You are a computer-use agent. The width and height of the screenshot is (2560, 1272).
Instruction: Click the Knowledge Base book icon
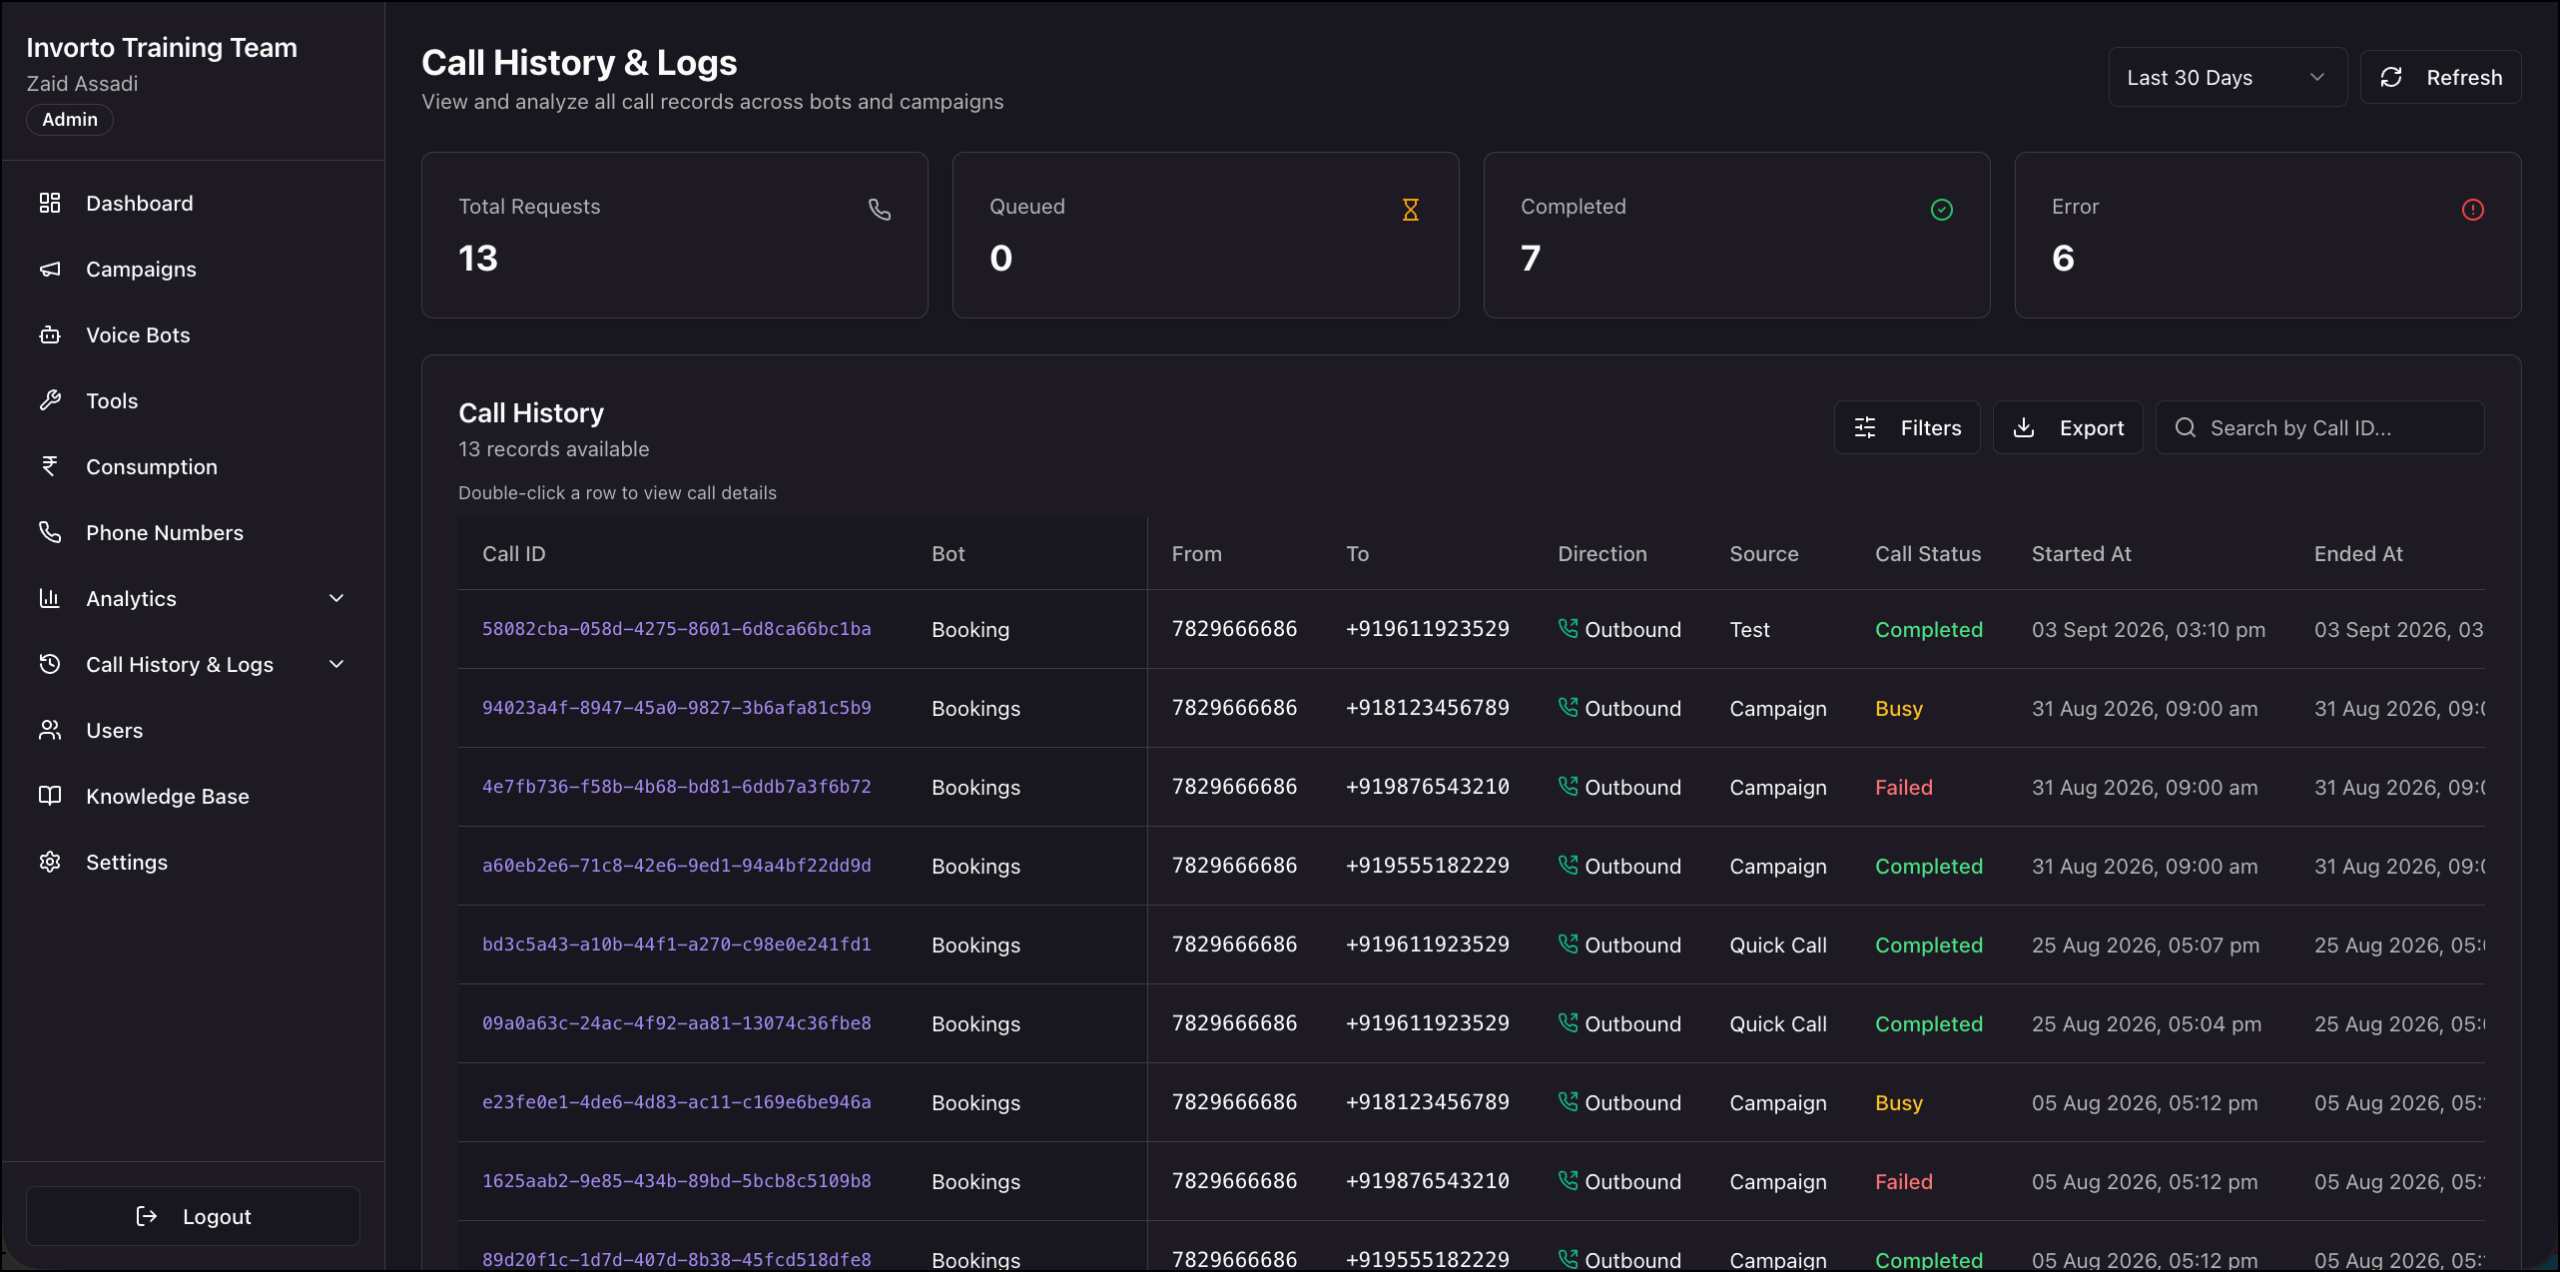pos(50,796)
